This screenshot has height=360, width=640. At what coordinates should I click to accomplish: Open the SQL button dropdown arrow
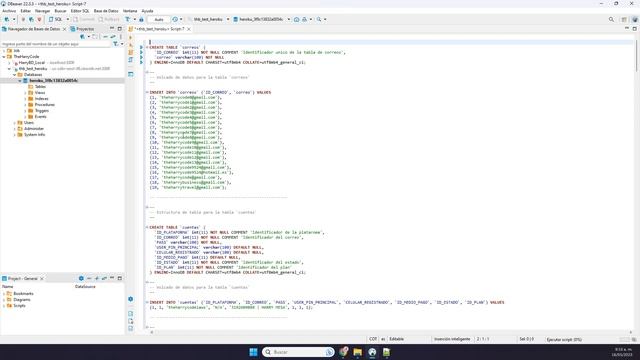pyautogui.click(x=68, y=19)
